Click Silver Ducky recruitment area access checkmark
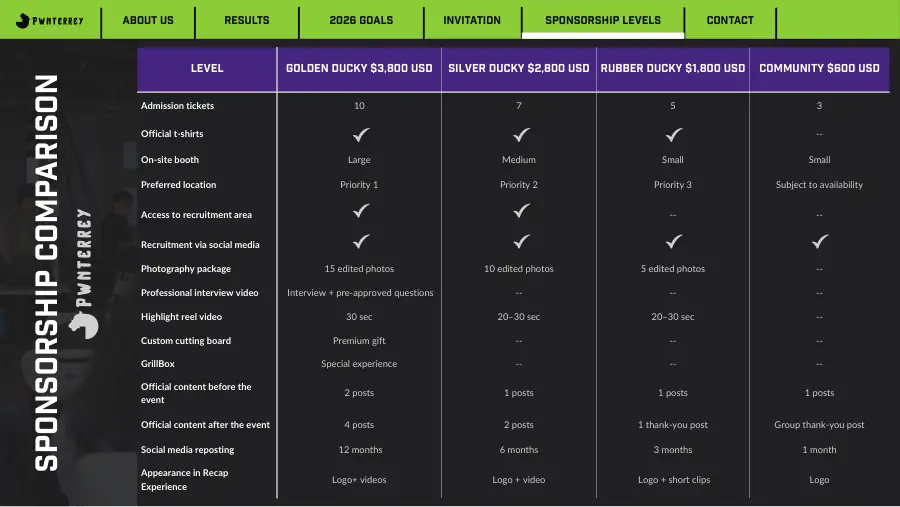 [x=521, y=211]
